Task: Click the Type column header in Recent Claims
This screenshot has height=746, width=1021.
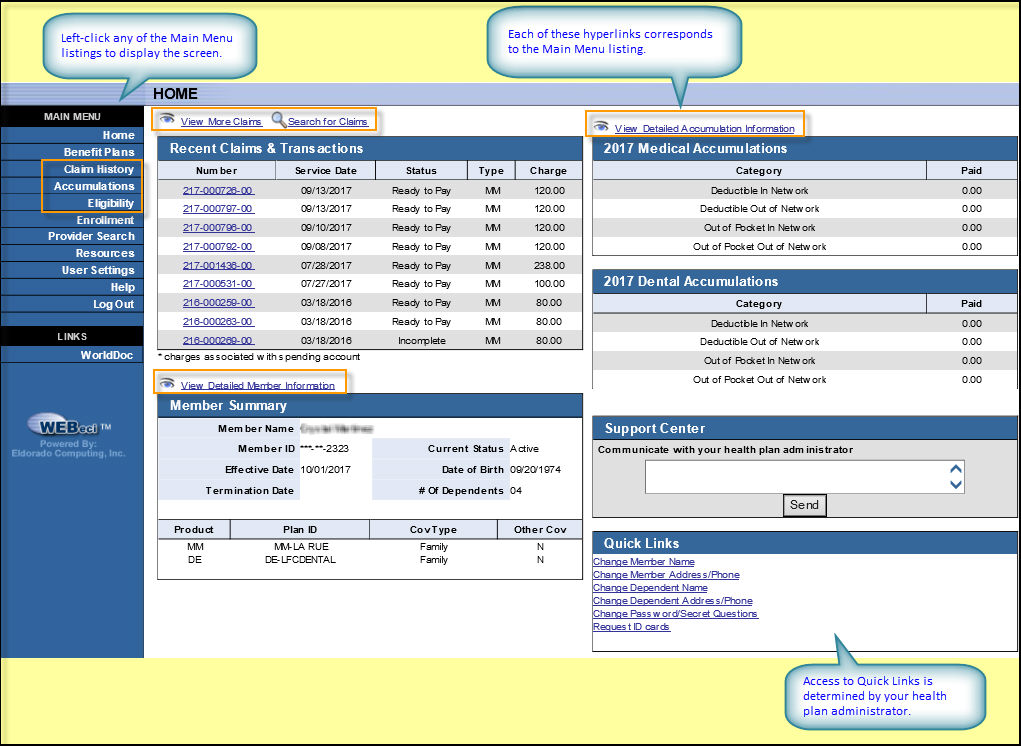Action: coord(491,171)
